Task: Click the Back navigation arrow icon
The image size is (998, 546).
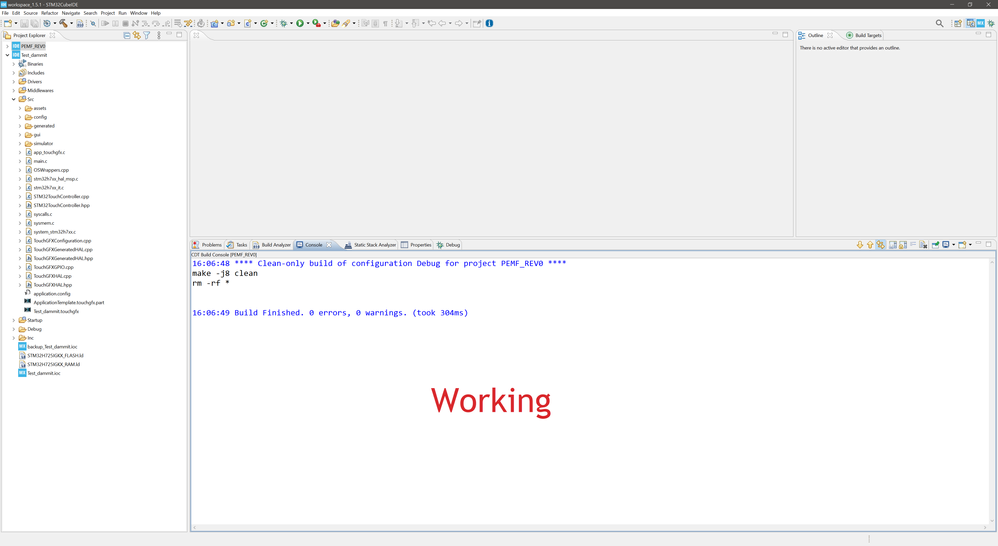Action: coord(442,23)
